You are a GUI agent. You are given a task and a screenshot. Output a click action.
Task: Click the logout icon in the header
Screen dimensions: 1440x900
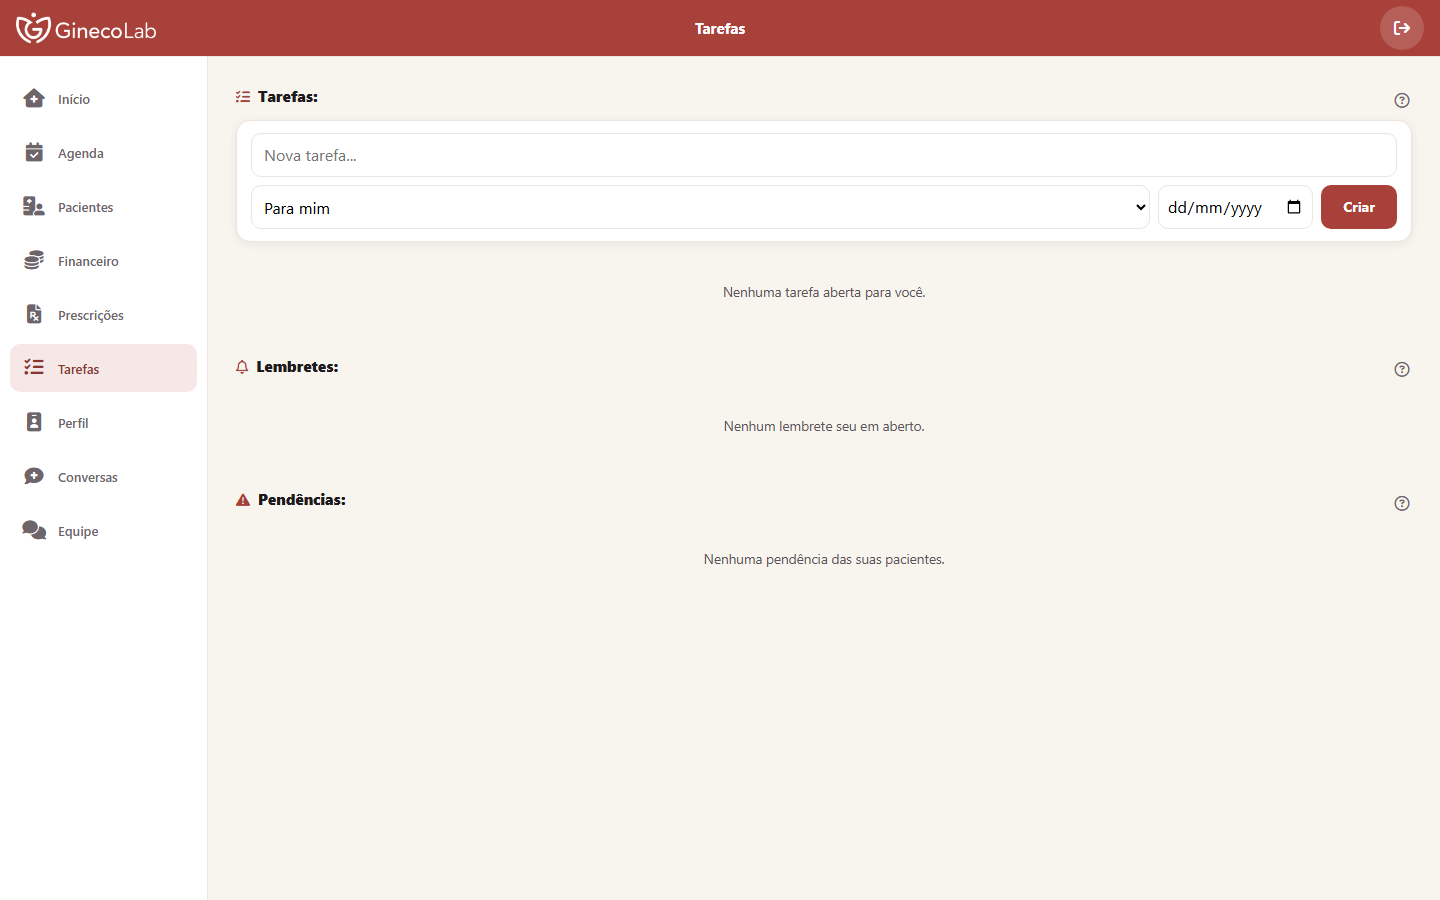click(1402, 28)
